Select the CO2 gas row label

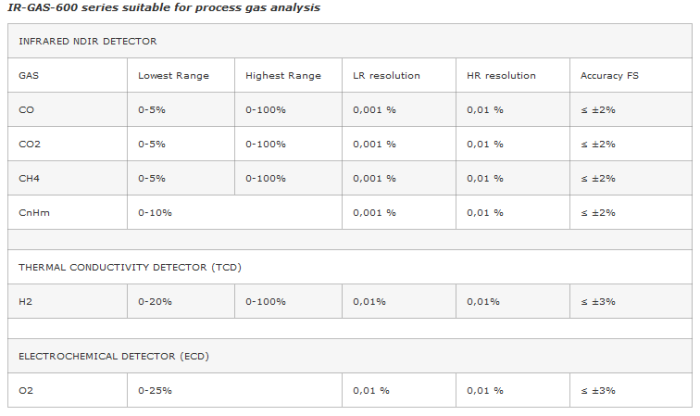point(30,144)
